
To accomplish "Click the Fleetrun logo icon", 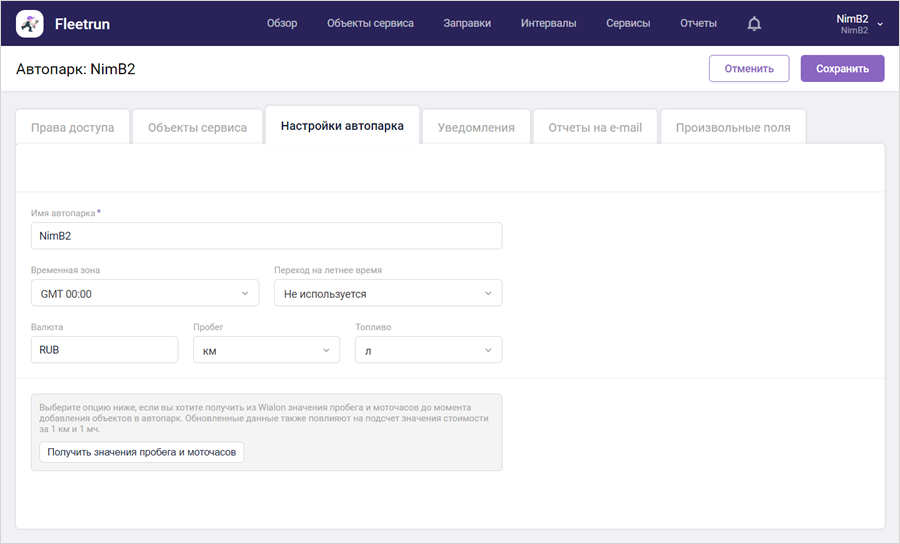I will pyautogui.click(x=30, y=23).
